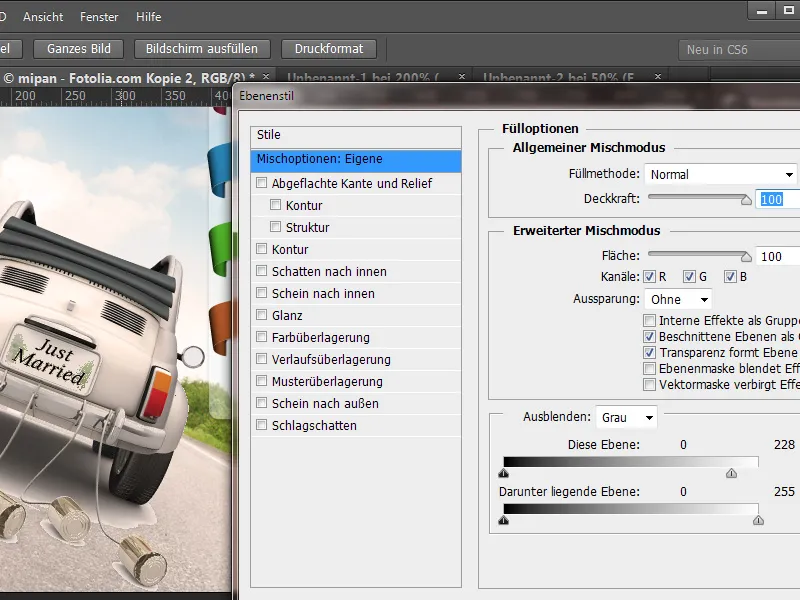800x600 pixels.
Task: Enable the Musterüberlagerung checkbox
Action: [x=261, y=381]
